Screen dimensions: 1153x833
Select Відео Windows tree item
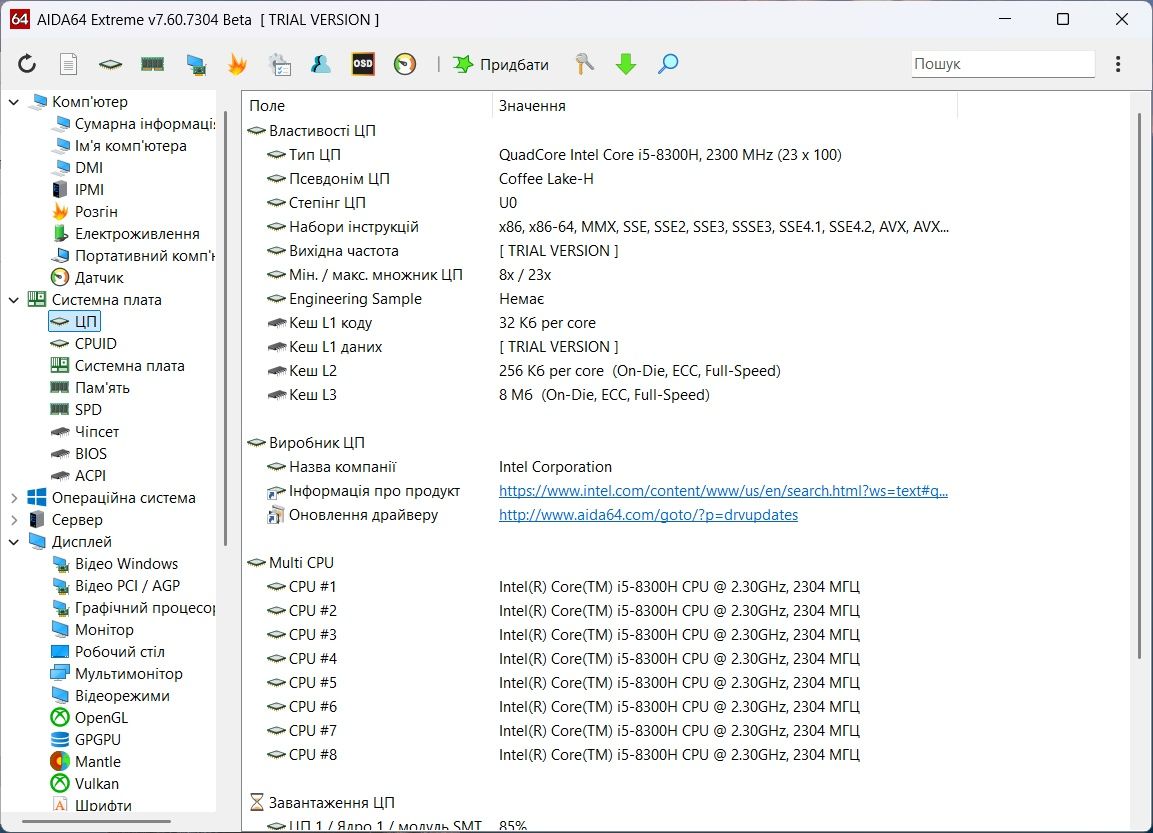tap(115, 564)
